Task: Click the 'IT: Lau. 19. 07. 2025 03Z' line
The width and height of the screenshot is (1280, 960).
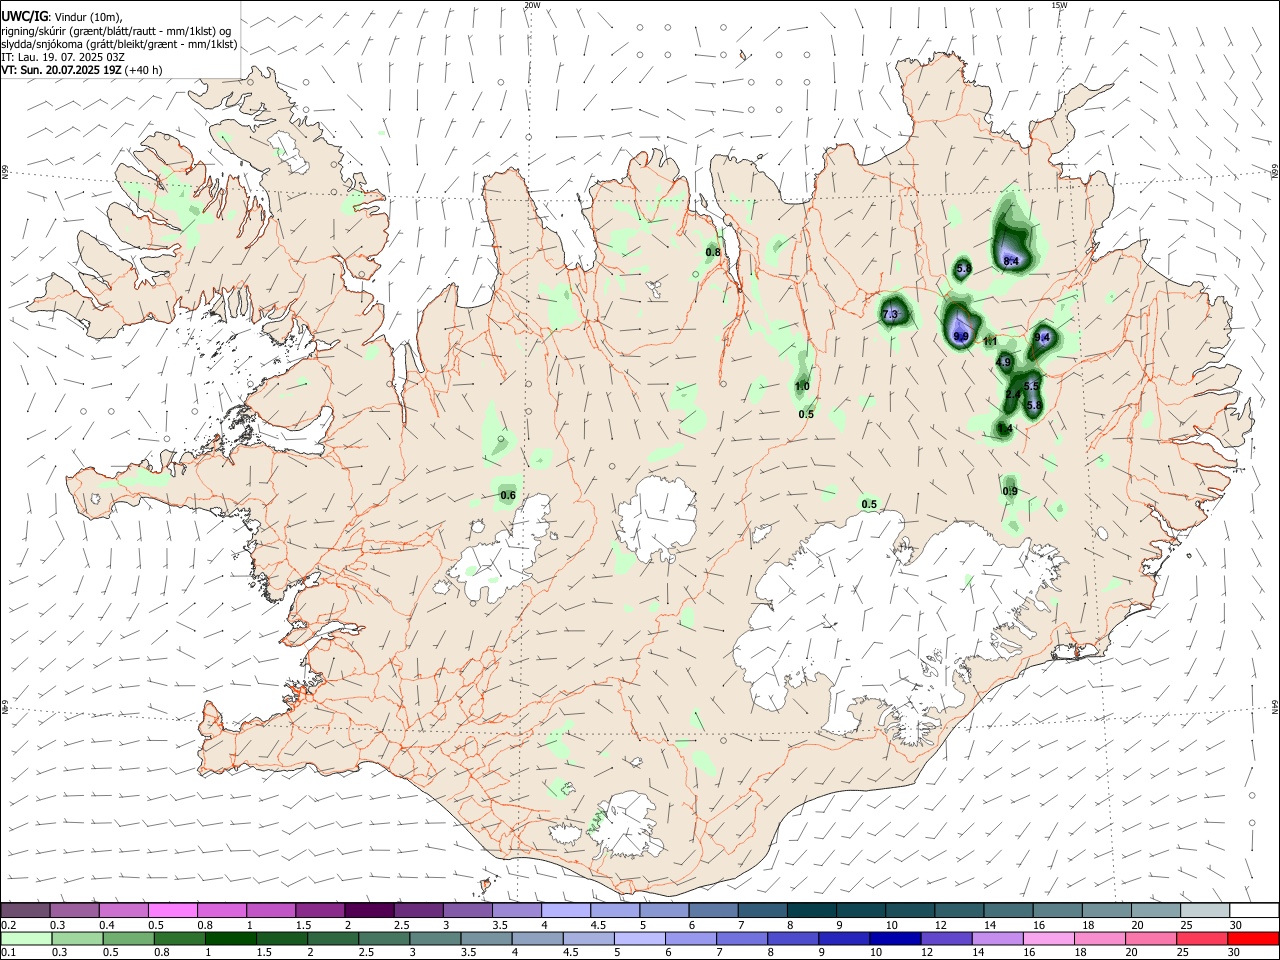Action: [63, 57]
